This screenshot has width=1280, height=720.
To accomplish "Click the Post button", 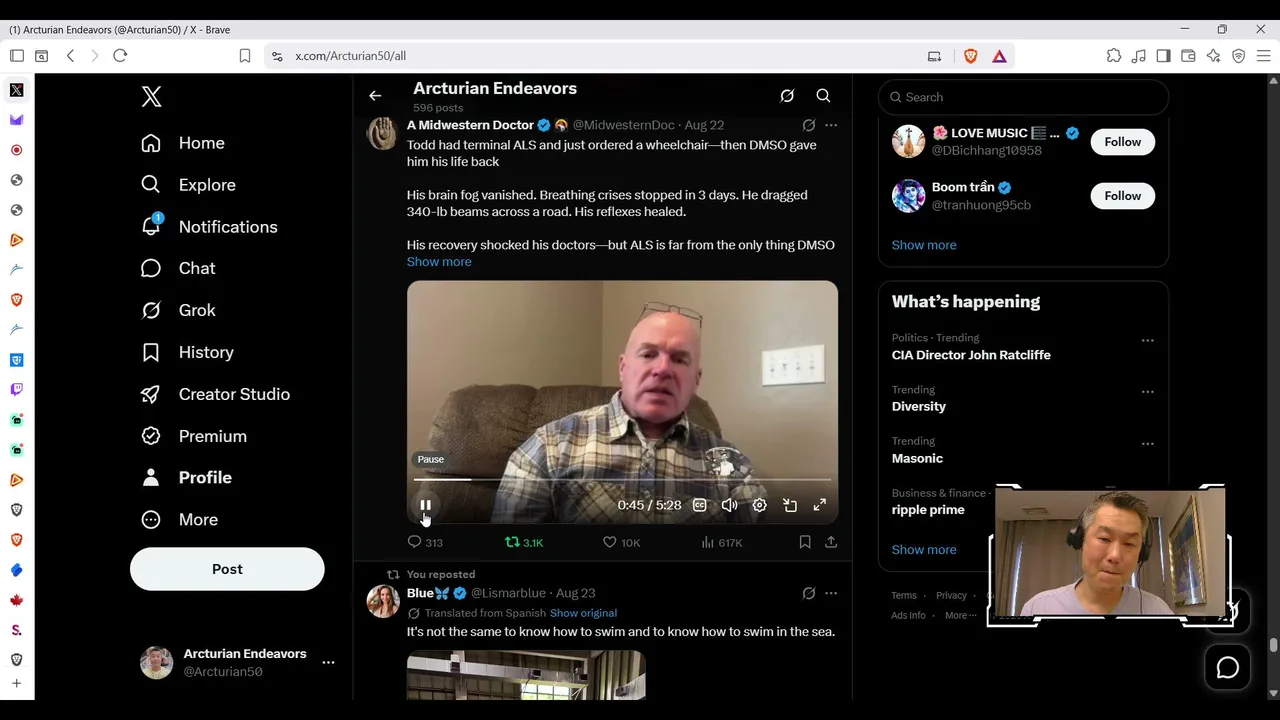I will [227, 569].
